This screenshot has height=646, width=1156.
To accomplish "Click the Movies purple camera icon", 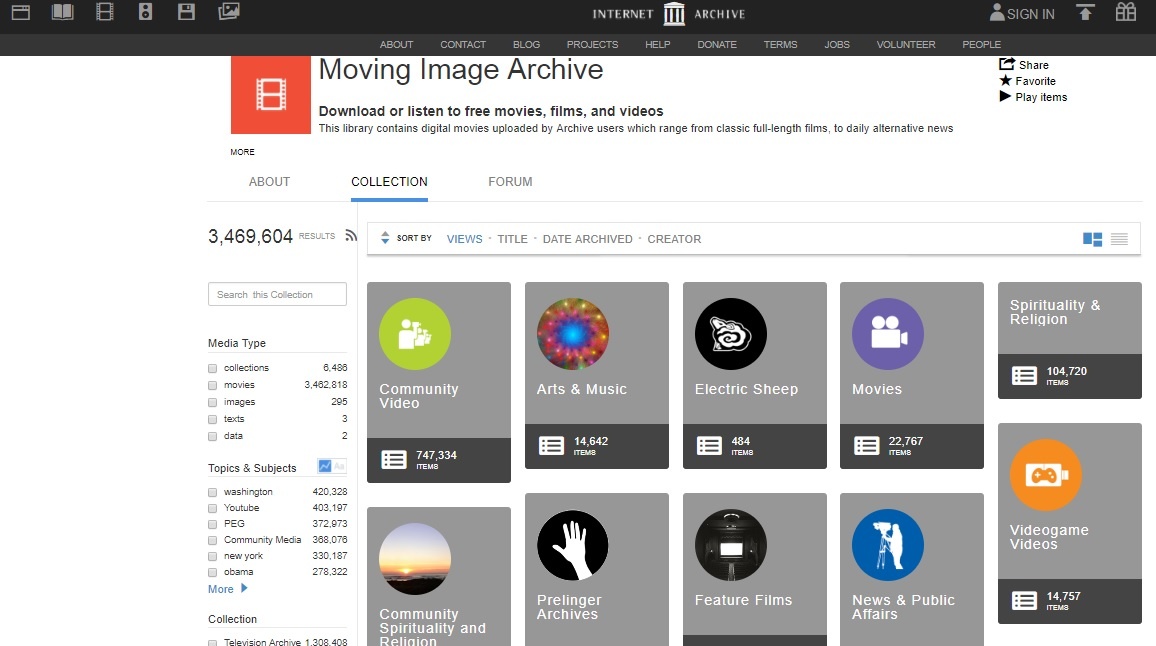I will pyautogui.click(x=888, y=334).
